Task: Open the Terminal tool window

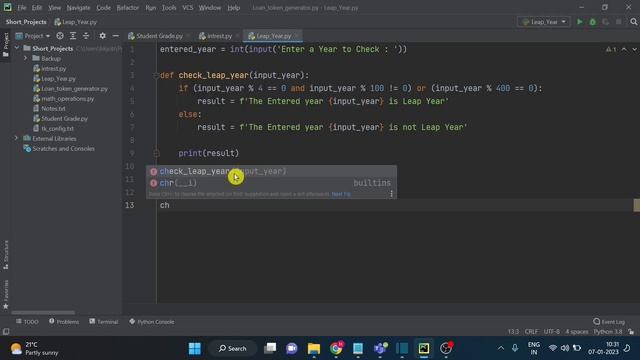Action: pos(104,322)
